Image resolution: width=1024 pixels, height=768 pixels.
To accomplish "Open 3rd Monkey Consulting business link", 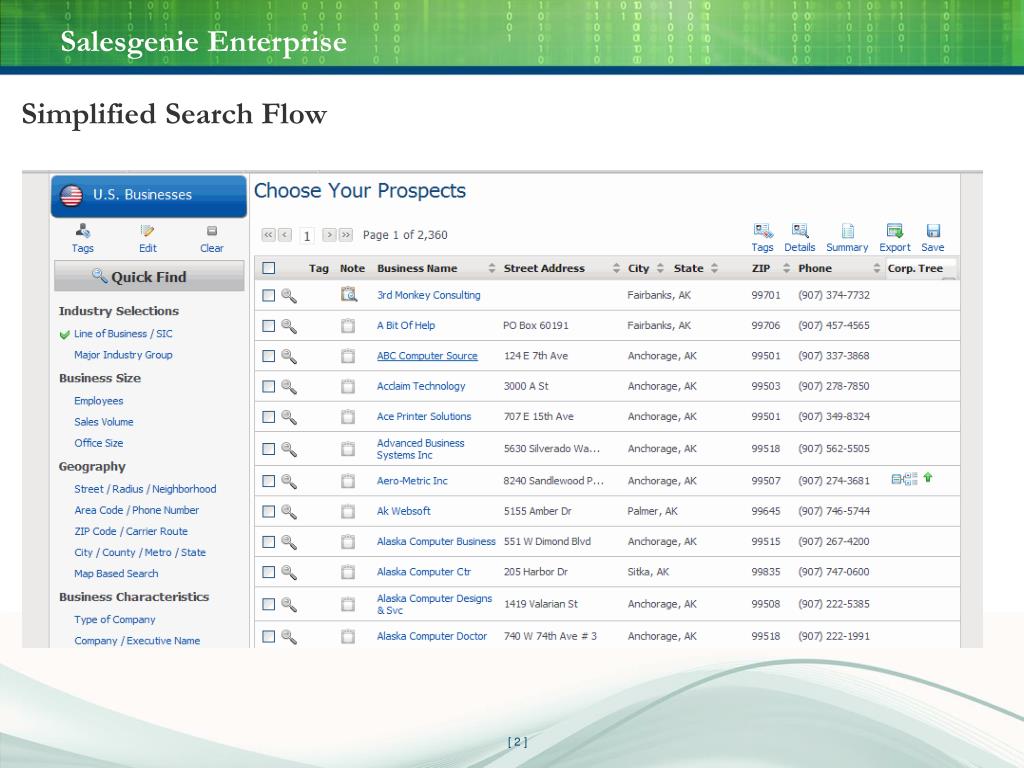I will coord(428,295).
